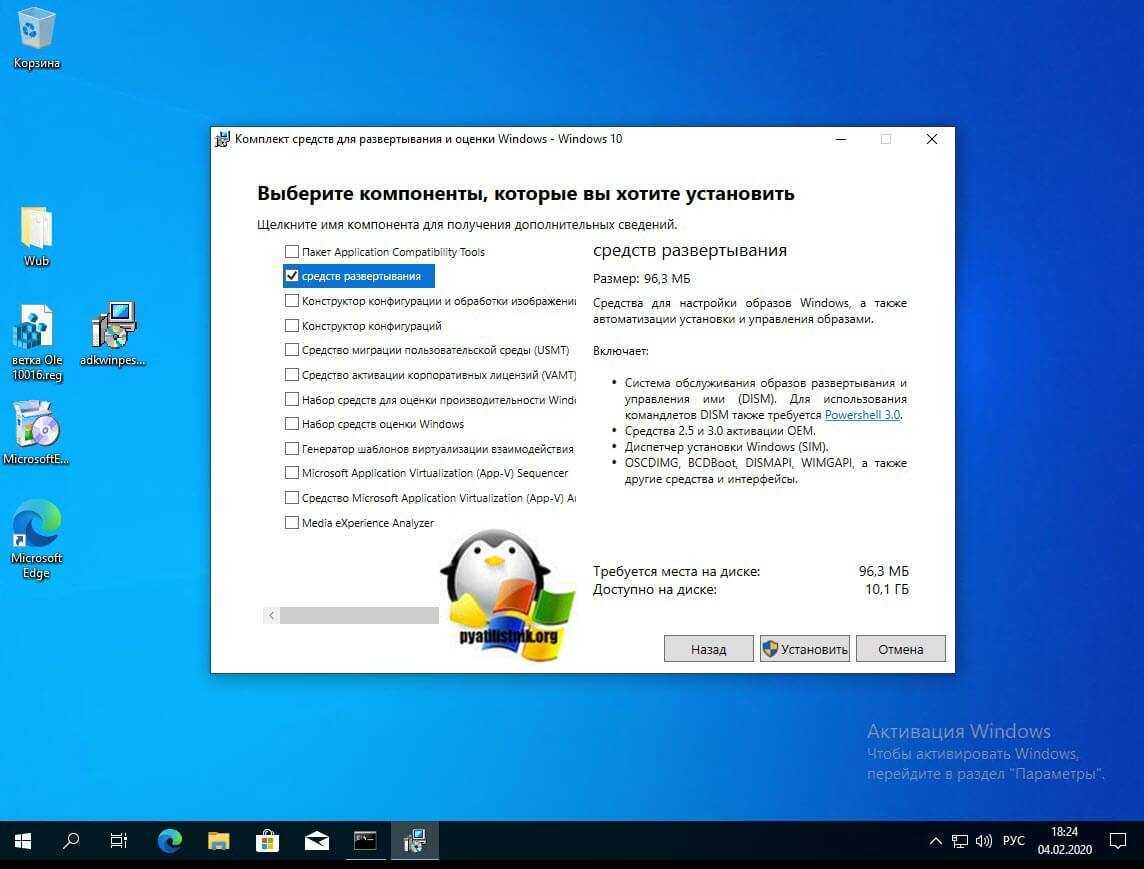The height and width of the screenshot is (869, 1144).
Task: Close the ADK installer window
Action: [932, 139]
